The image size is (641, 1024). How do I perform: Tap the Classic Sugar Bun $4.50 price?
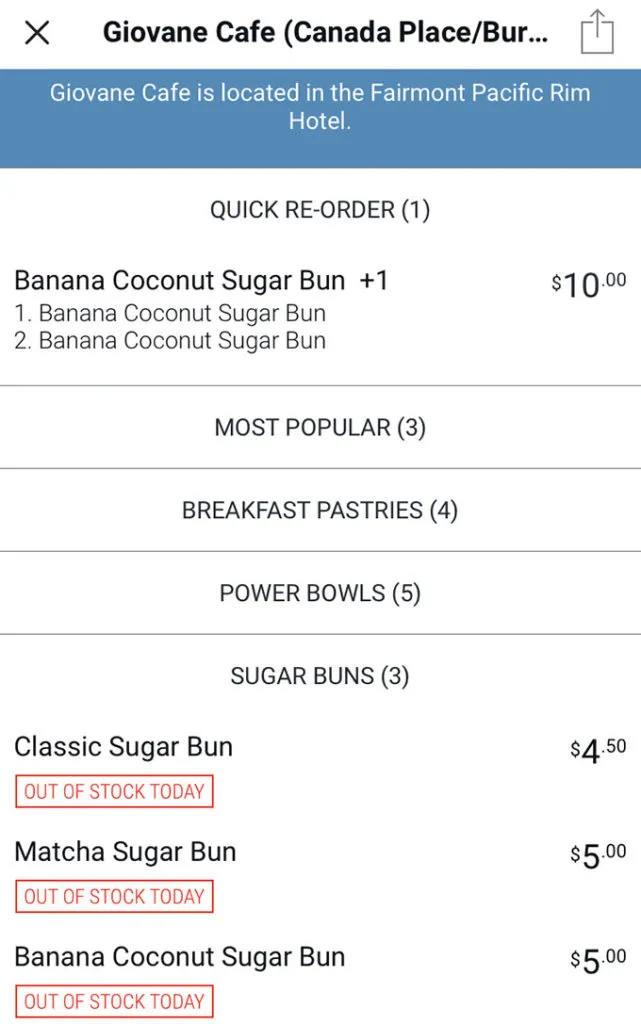(598, 750)
